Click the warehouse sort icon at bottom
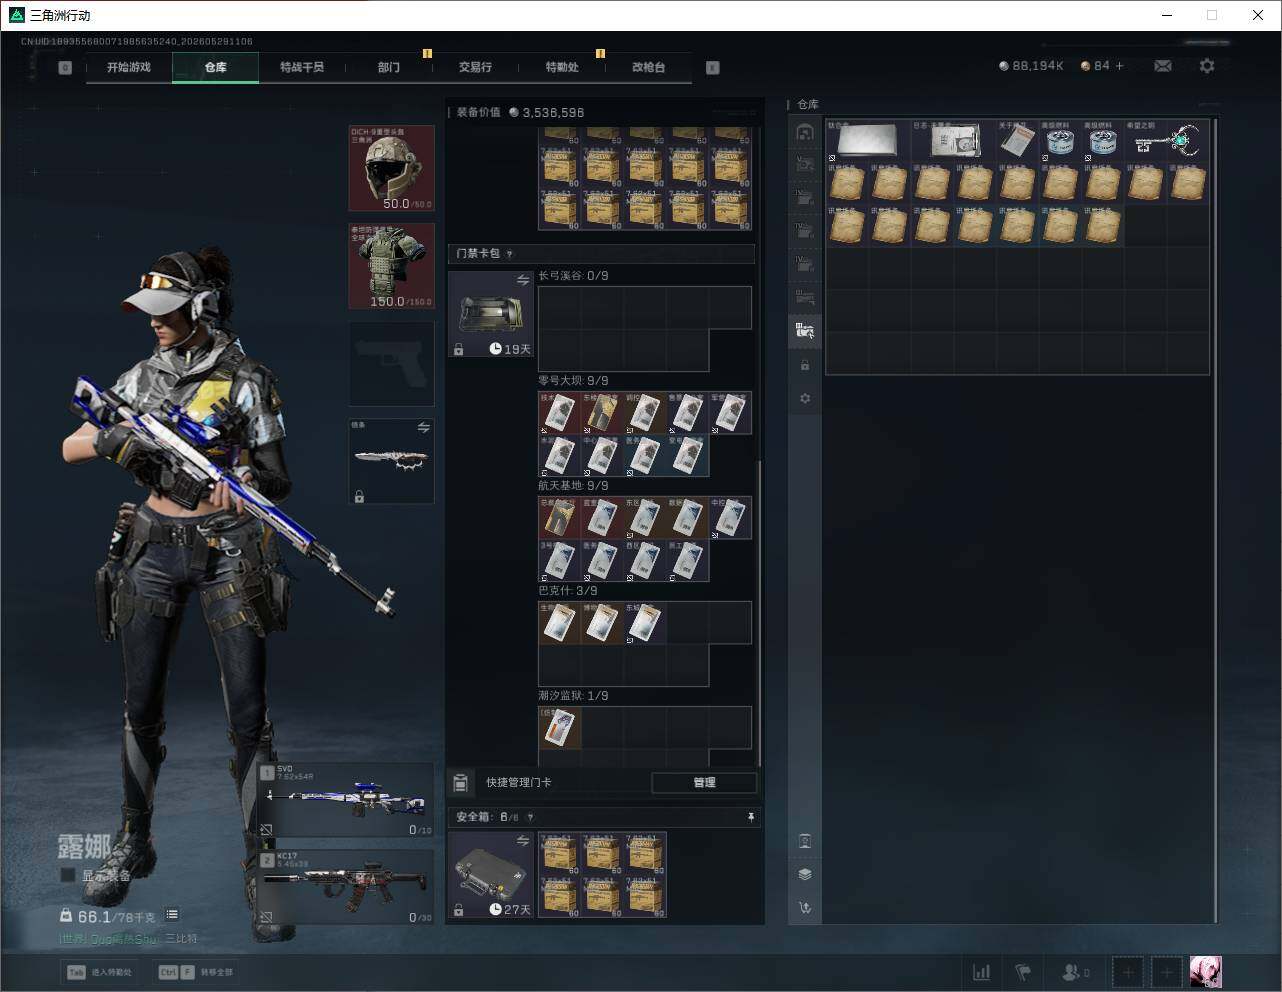The height and width of the screenshot is (992, 1282). (x=804, y=907)
